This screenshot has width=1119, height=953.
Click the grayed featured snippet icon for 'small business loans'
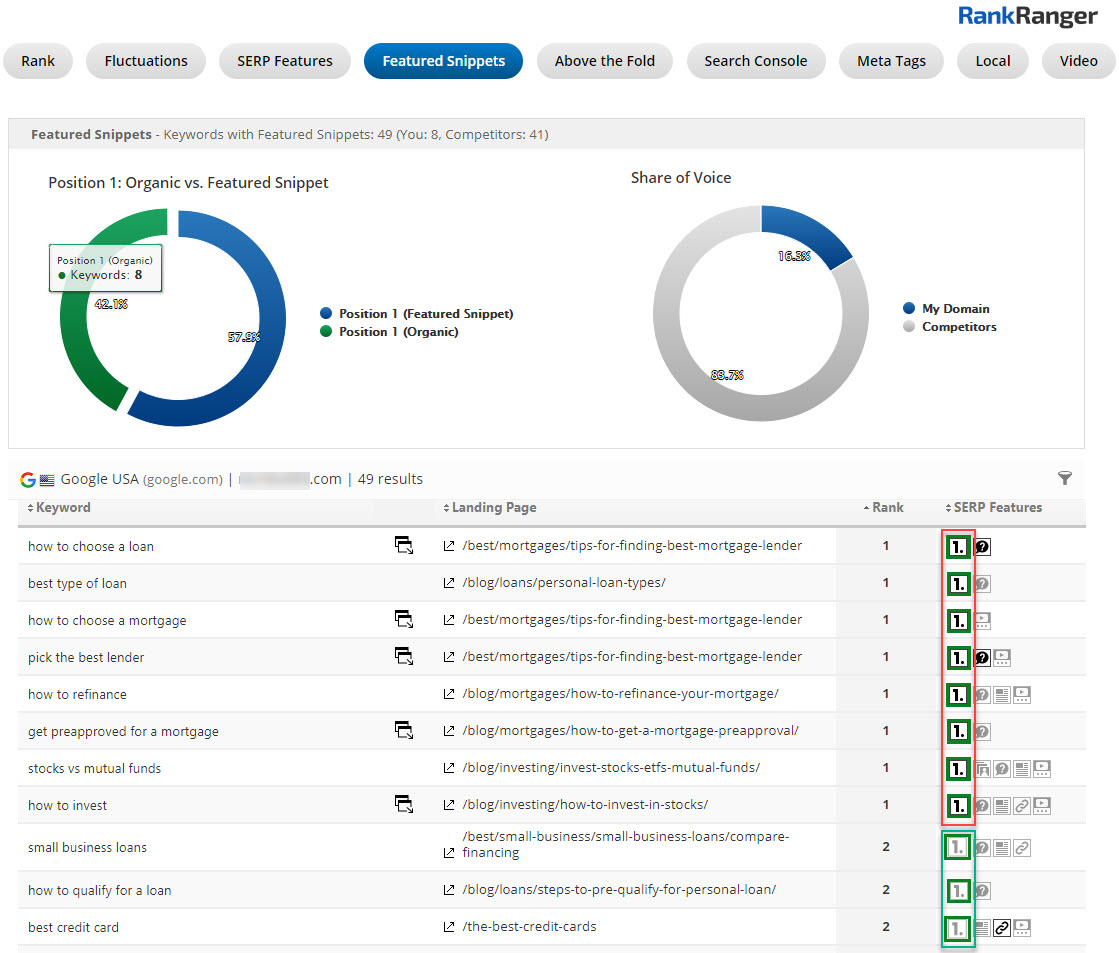click(x=958, y=847)
